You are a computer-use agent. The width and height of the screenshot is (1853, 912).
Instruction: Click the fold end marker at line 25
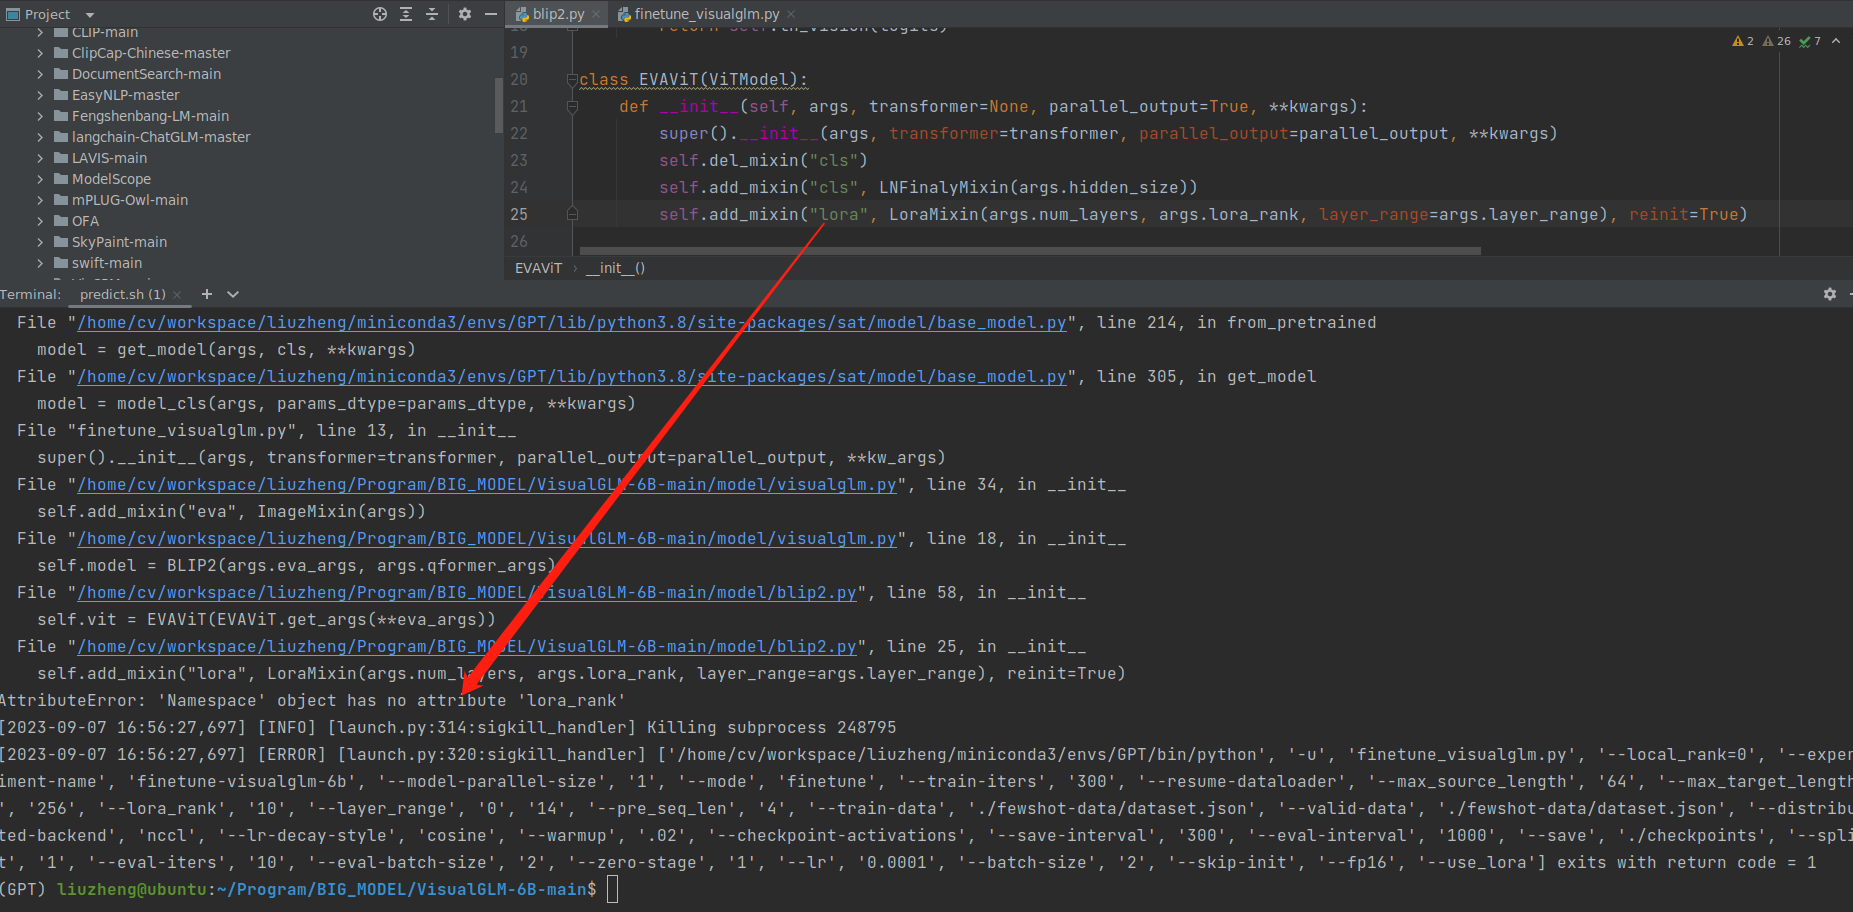pyautogui.click(x=572, y=214)
